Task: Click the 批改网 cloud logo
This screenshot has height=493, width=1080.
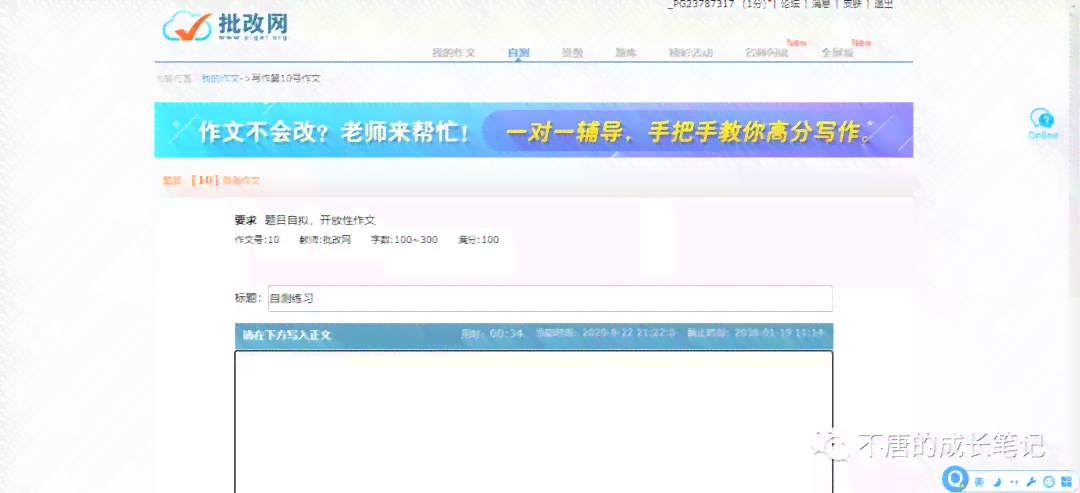Action: (225, 26)
